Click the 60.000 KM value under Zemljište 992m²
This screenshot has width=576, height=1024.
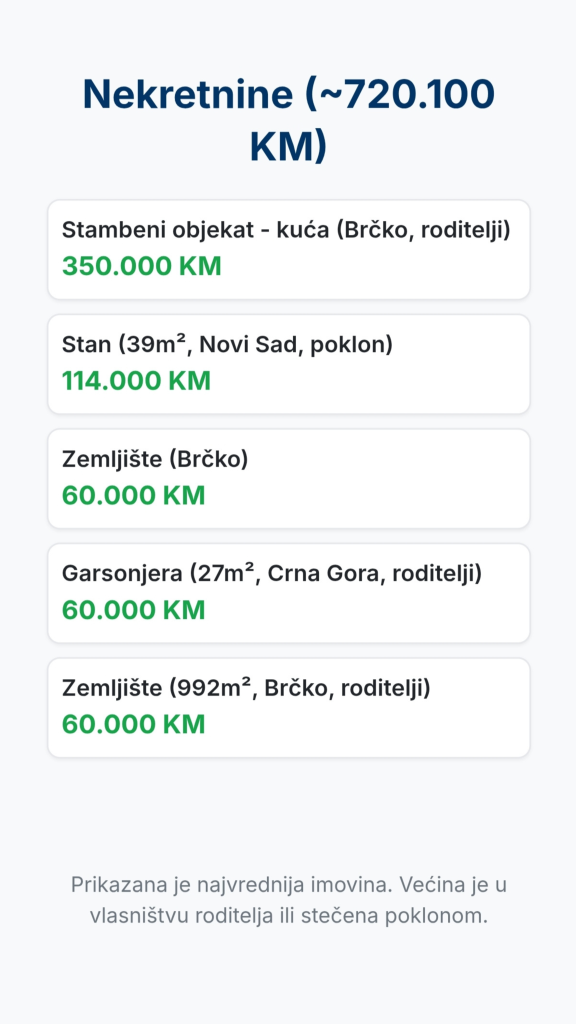(x=134, y=724)
